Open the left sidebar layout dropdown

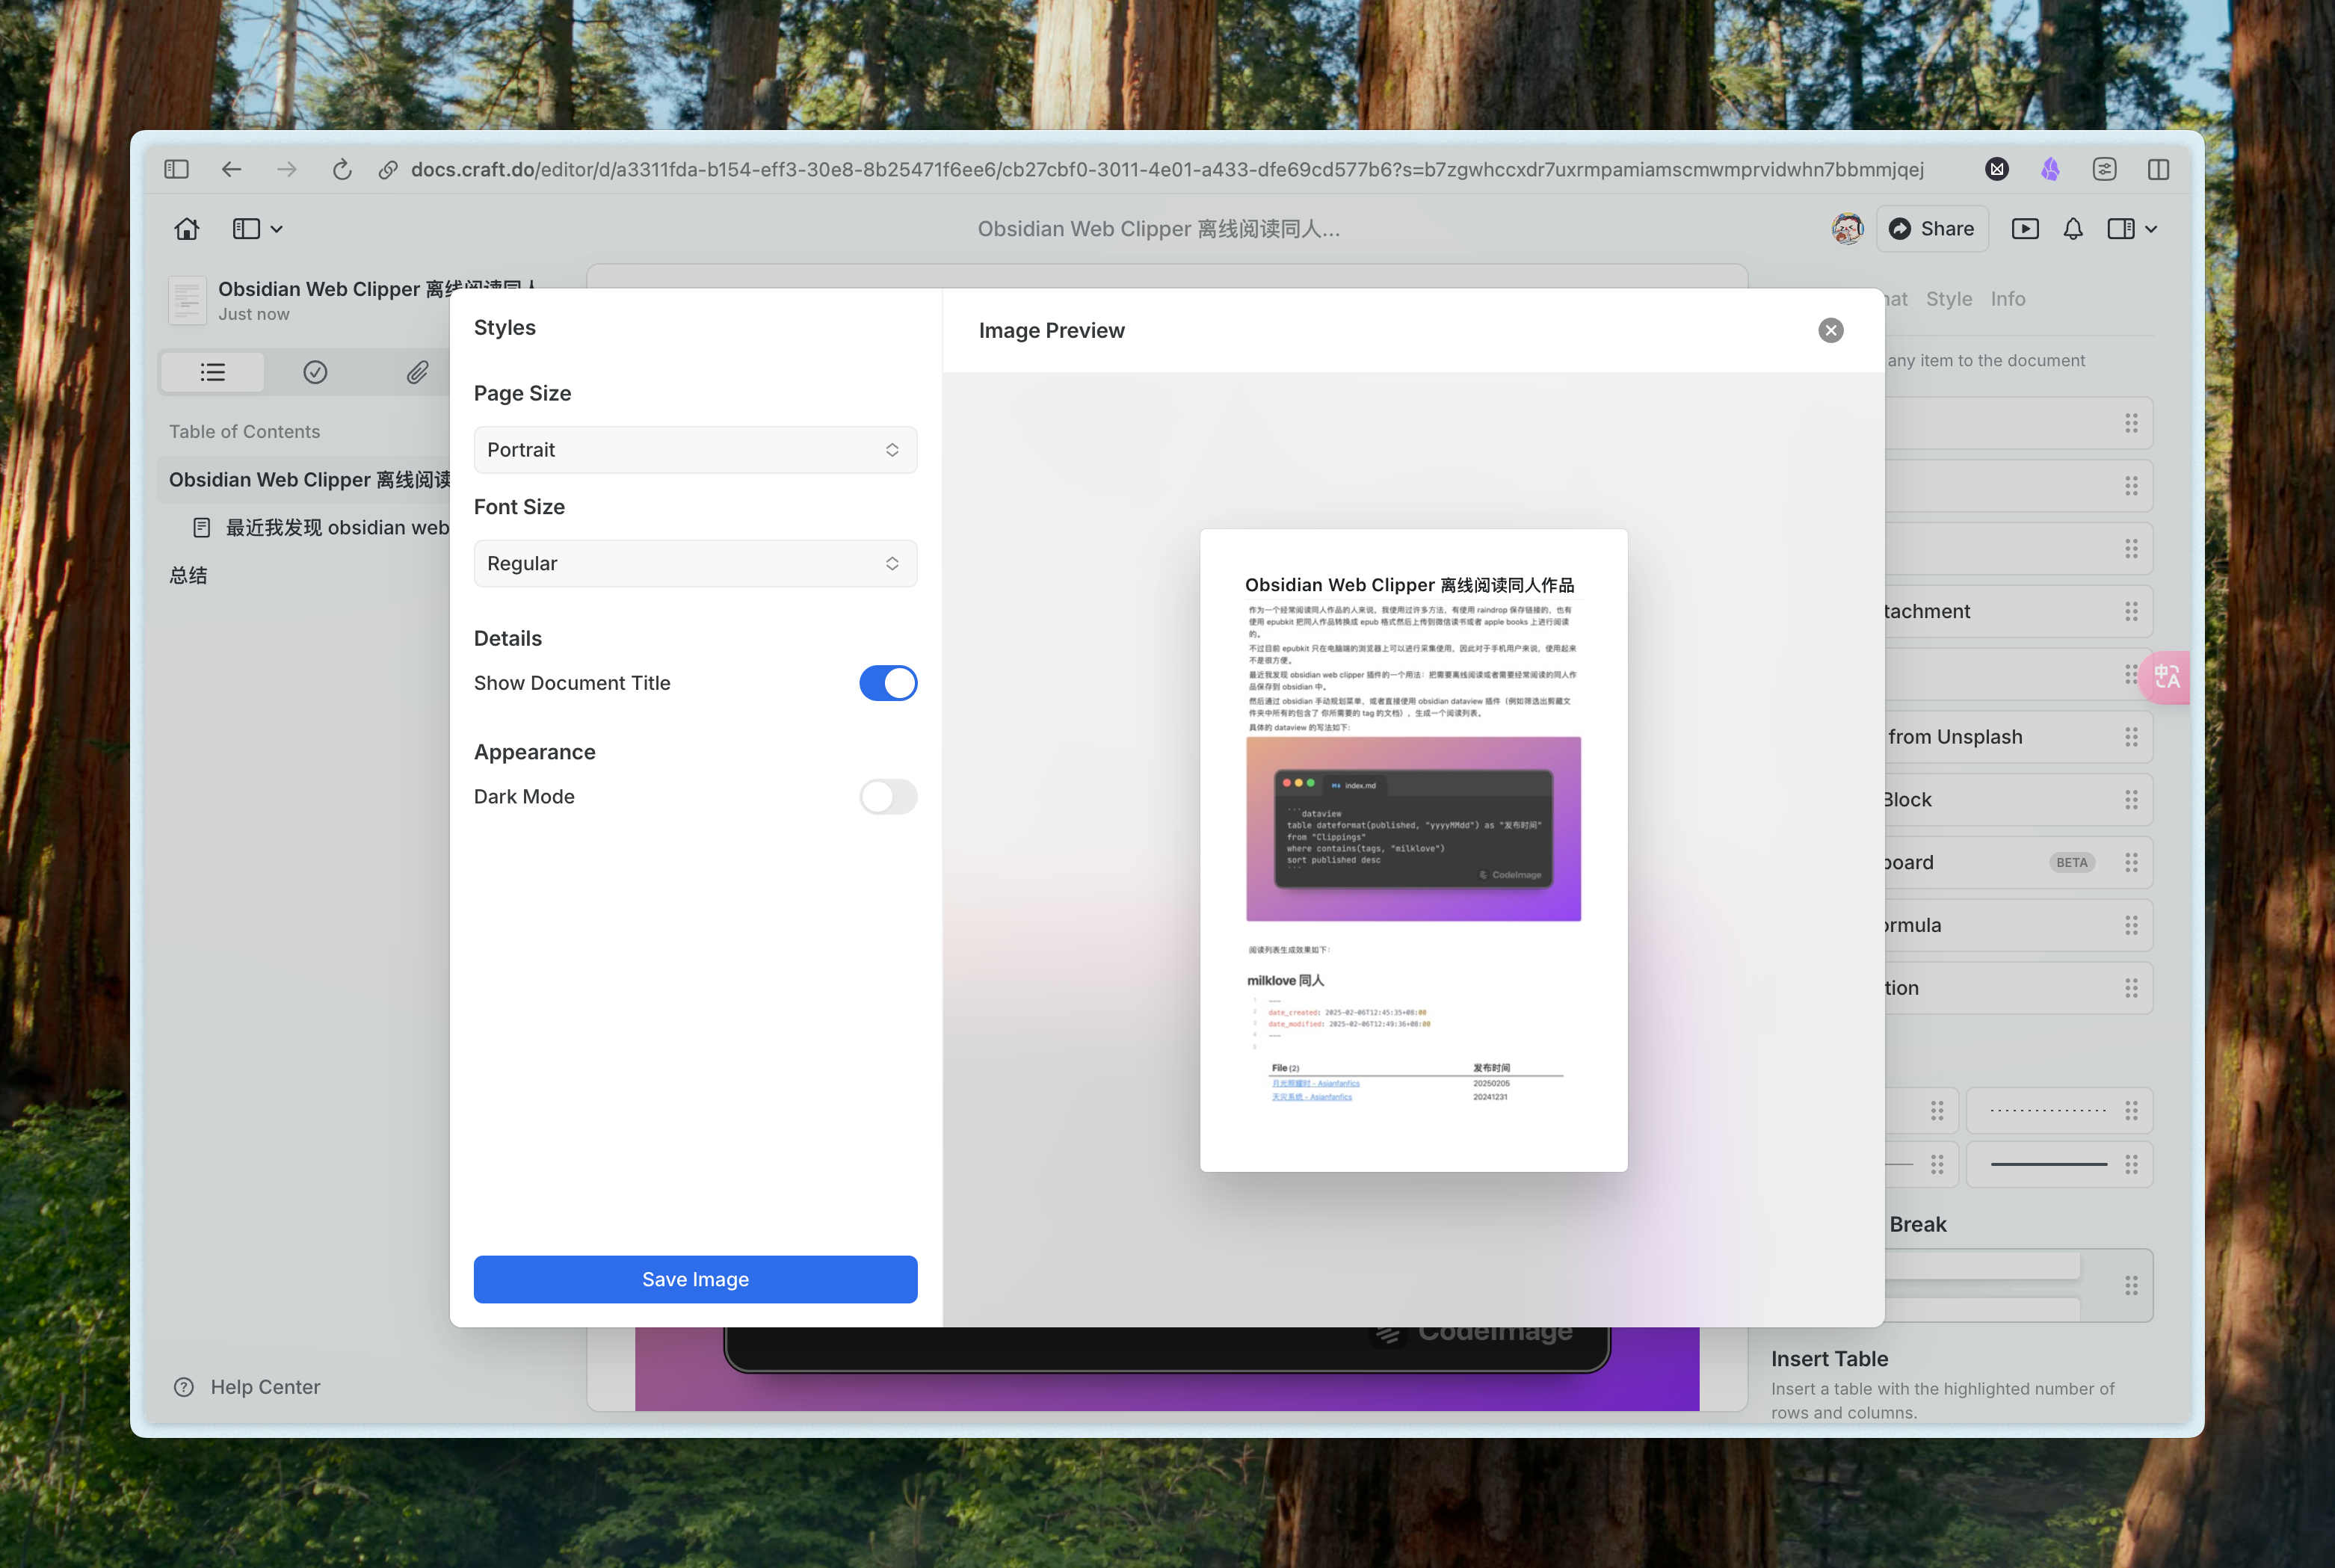click(x=257, y=229)
